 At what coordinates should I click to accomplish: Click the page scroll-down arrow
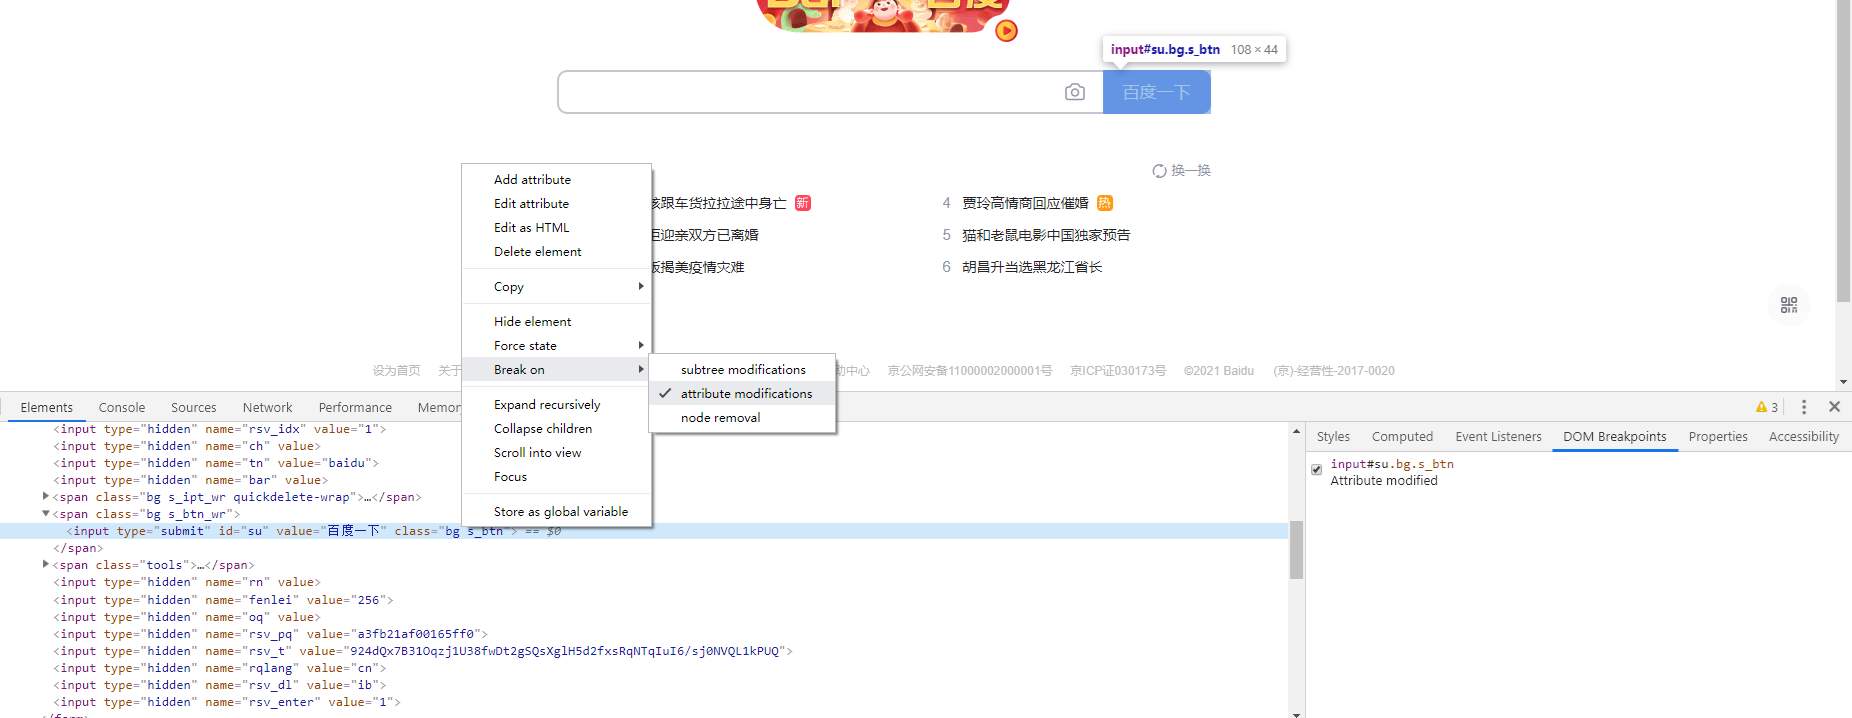pos(1844,382)
